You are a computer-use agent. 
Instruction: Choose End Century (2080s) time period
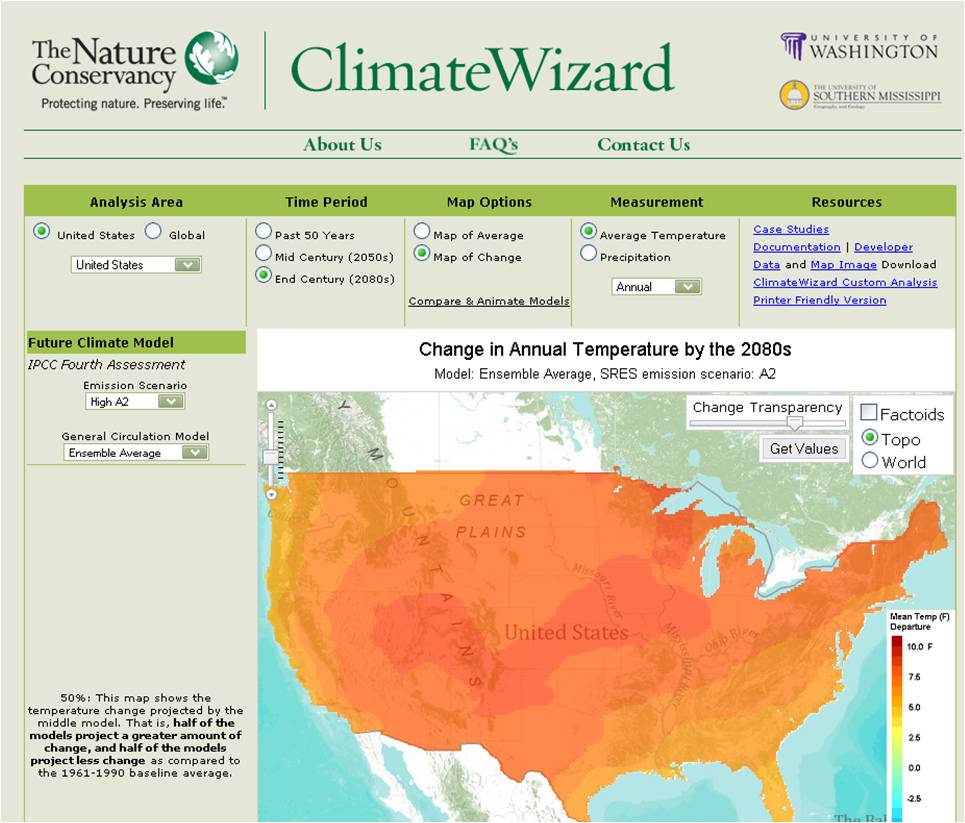(x=263, y=275)
